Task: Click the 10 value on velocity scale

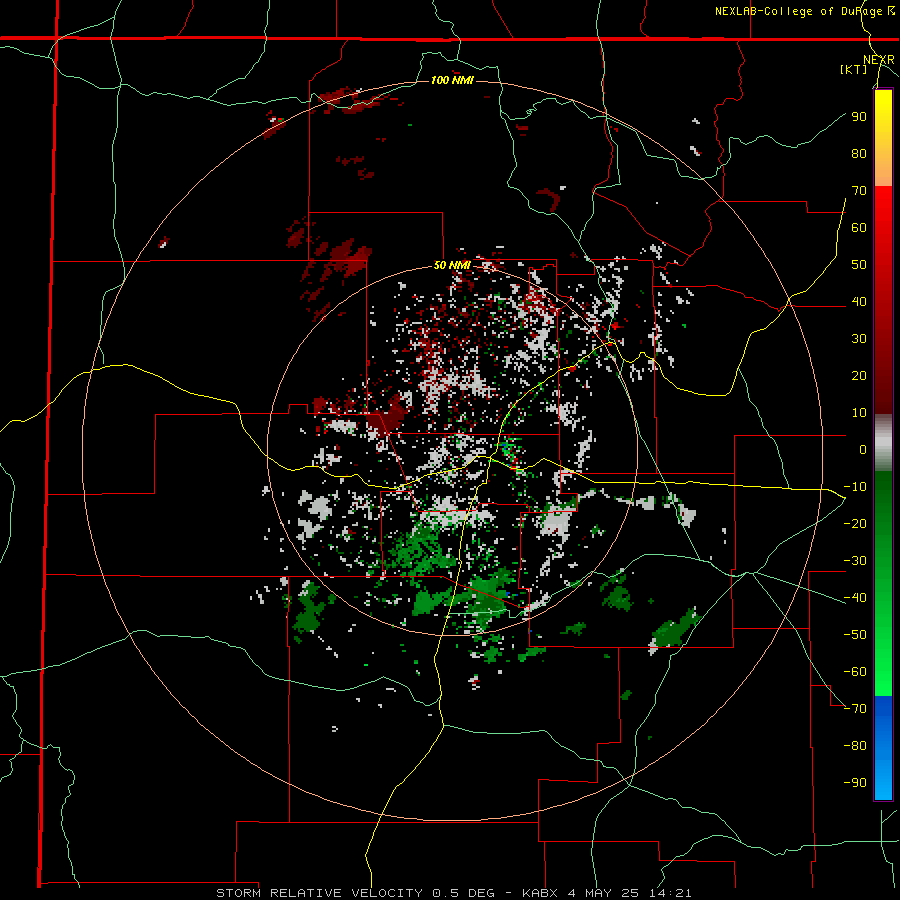Action: click(859, 413)
